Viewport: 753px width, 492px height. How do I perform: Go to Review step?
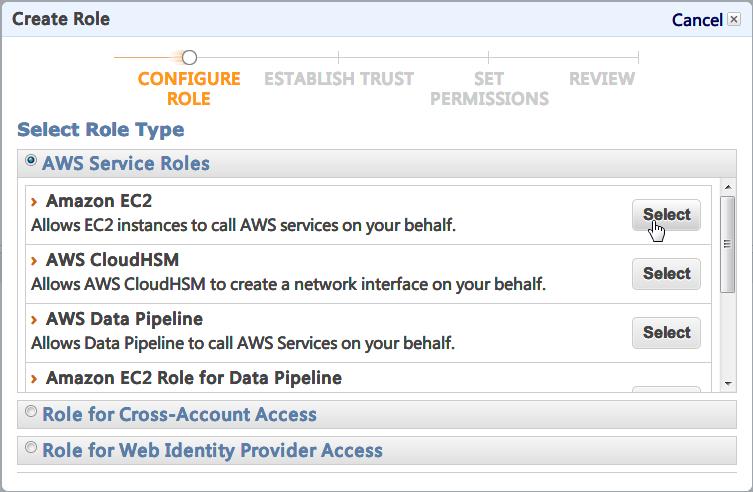tap(602, 79)
